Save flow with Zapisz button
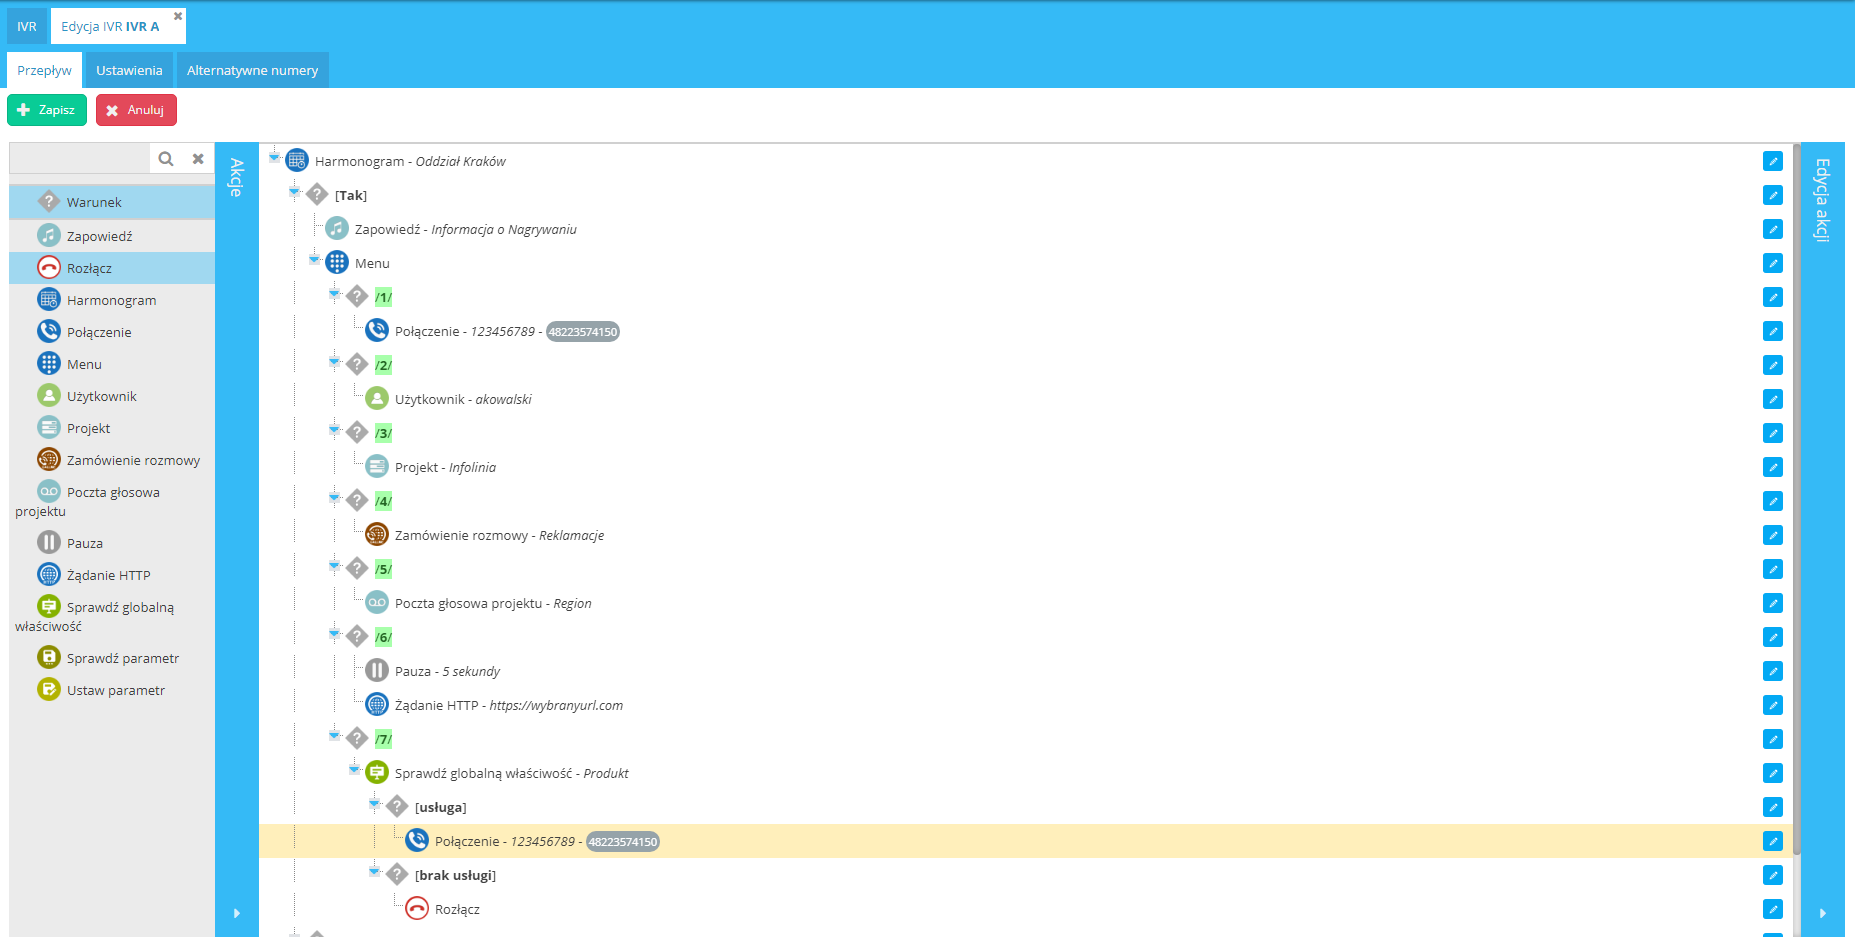This screenshot has width=1855, height=947. pyautogui.click(x=47, y=110)
